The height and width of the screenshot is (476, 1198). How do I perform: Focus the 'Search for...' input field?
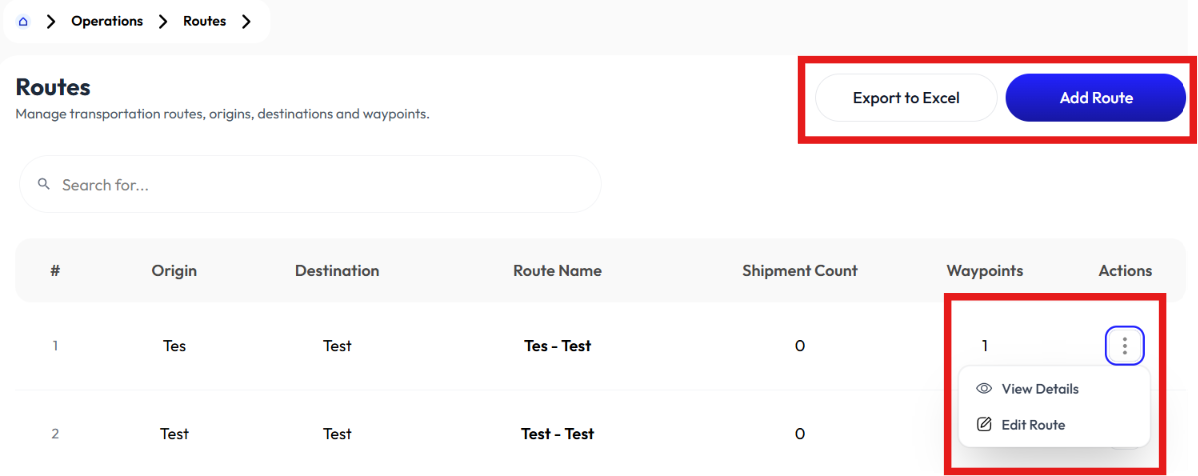coord(310,184)
